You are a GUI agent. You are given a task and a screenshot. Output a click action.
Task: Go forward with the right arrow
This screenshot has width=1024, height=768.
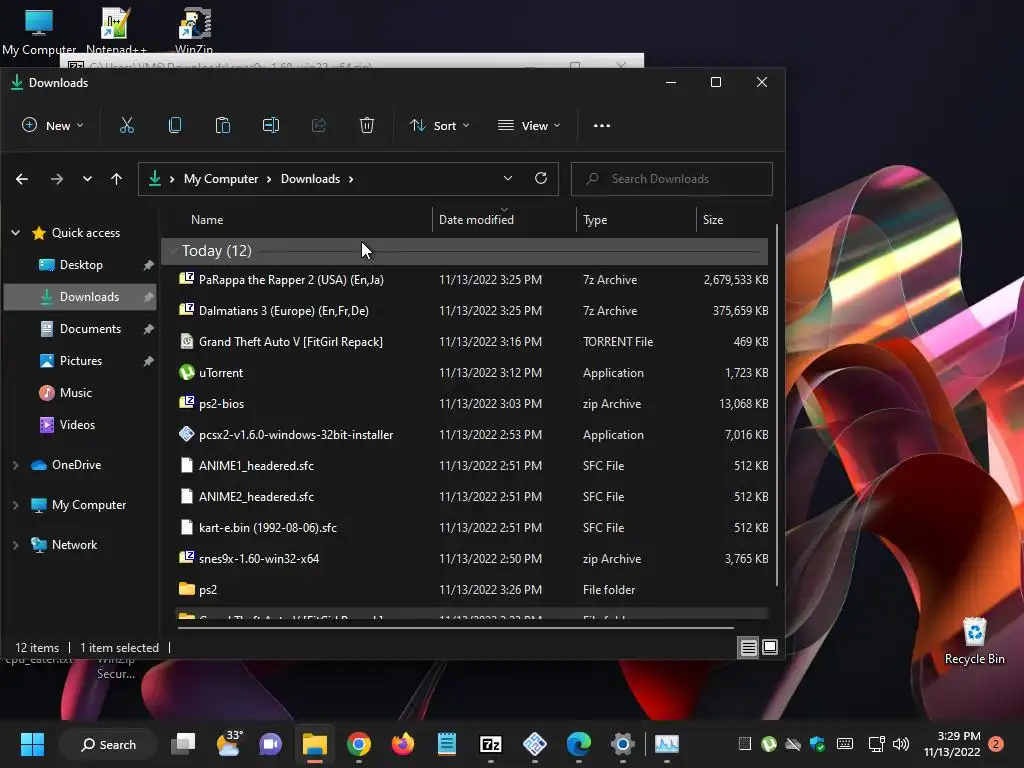57,179
